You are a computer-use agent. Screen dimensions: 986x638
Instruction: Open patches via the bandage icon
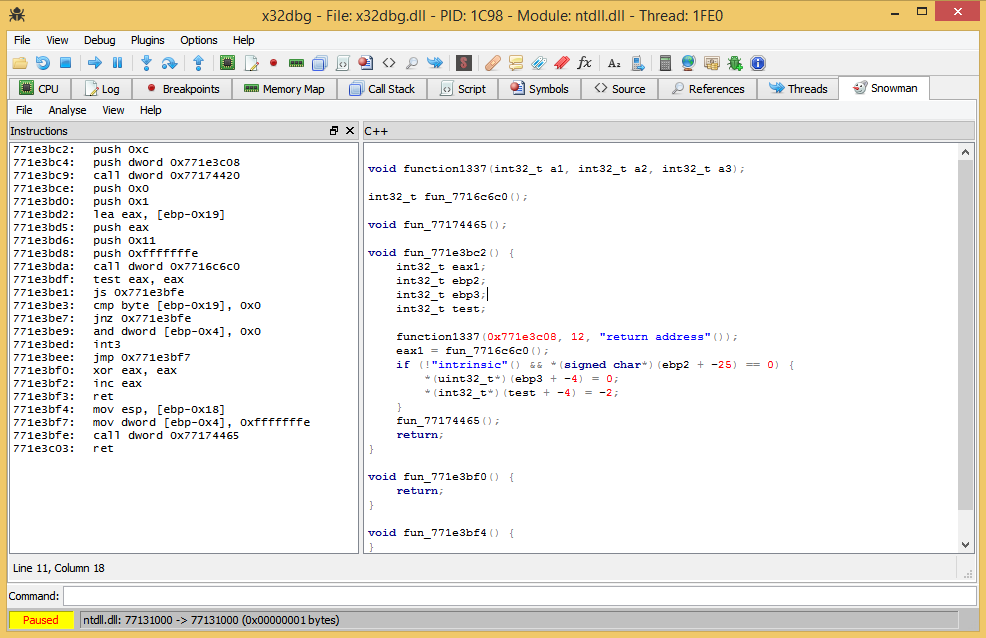click(493, 63)
